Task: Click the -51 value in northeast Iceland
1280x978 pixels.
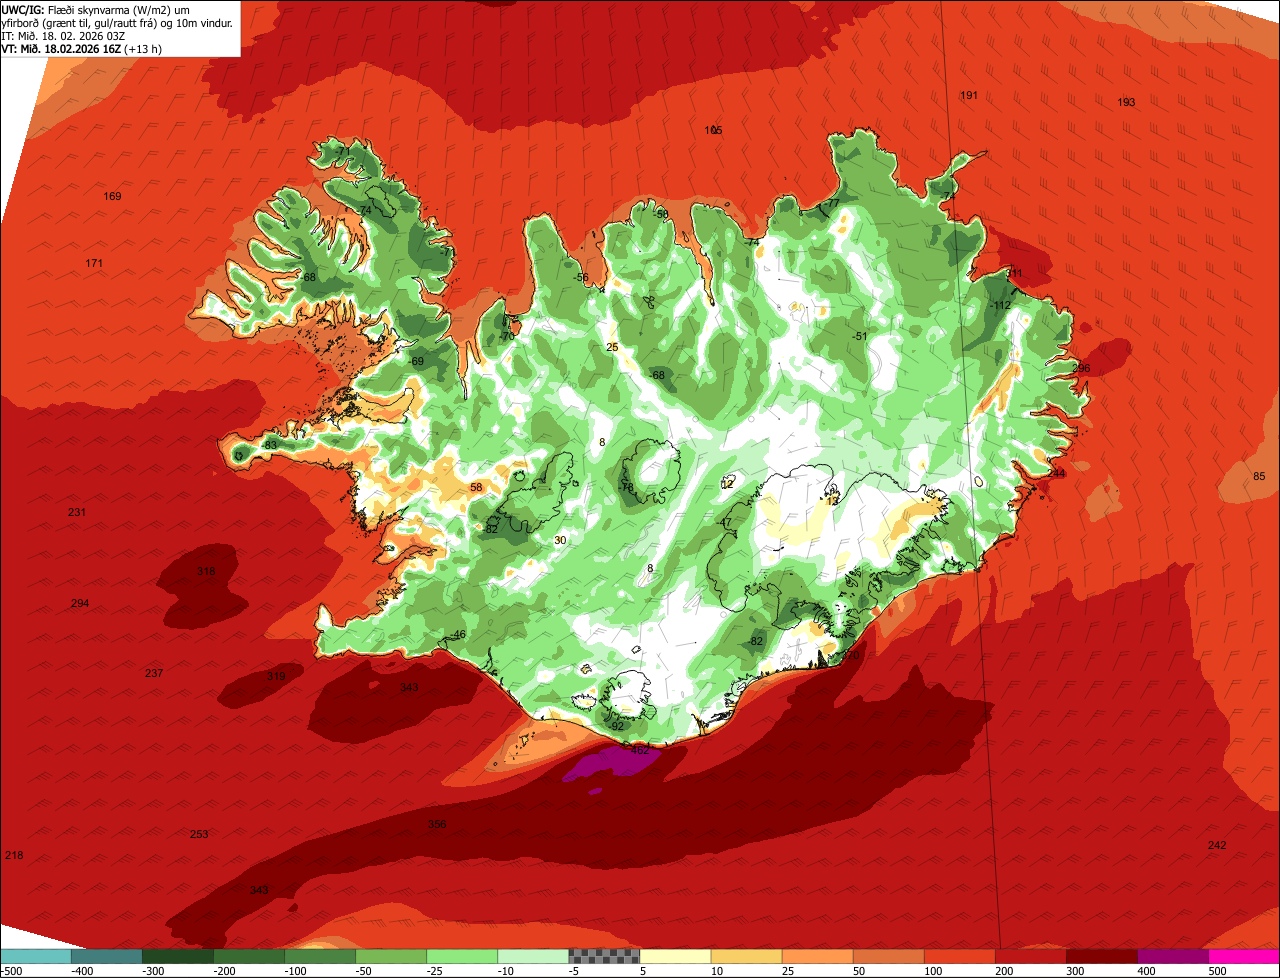Action: [x=858, y=336]
